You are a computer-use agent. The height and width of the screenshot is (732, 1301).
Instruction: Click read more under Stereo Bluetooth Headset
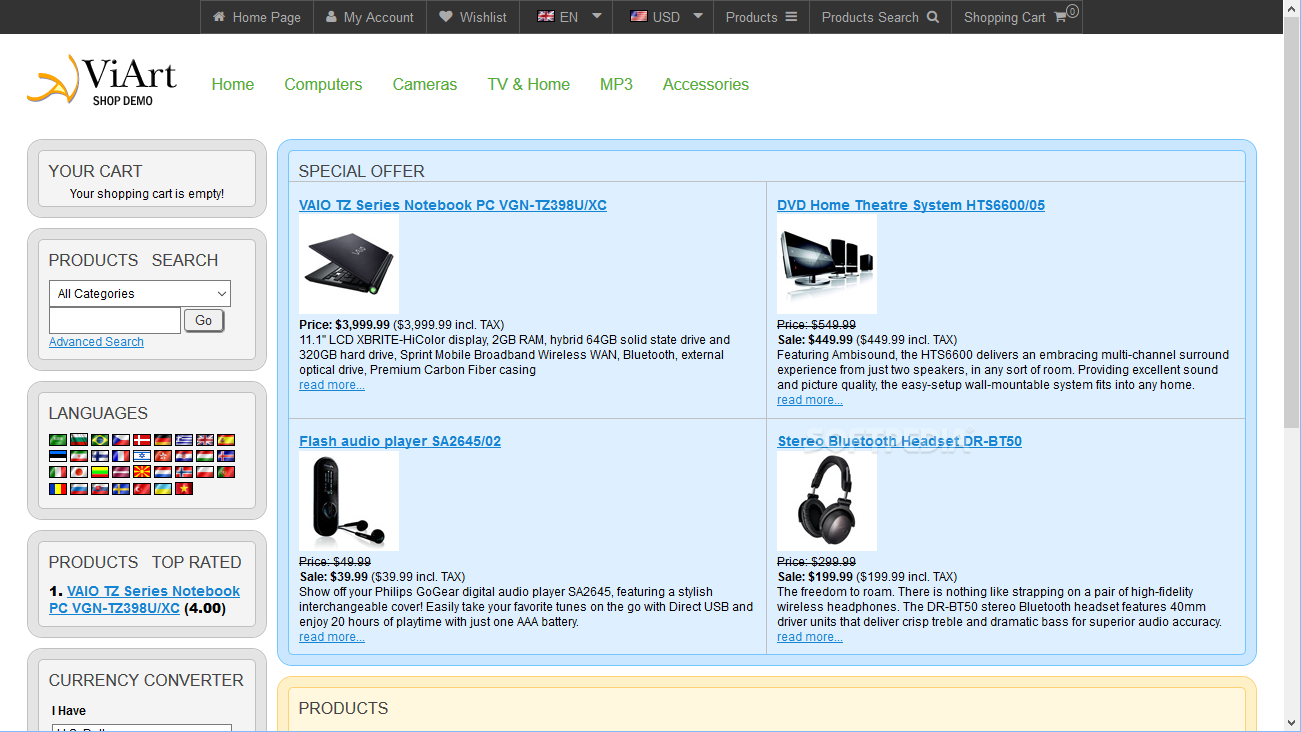coord(810,637)
